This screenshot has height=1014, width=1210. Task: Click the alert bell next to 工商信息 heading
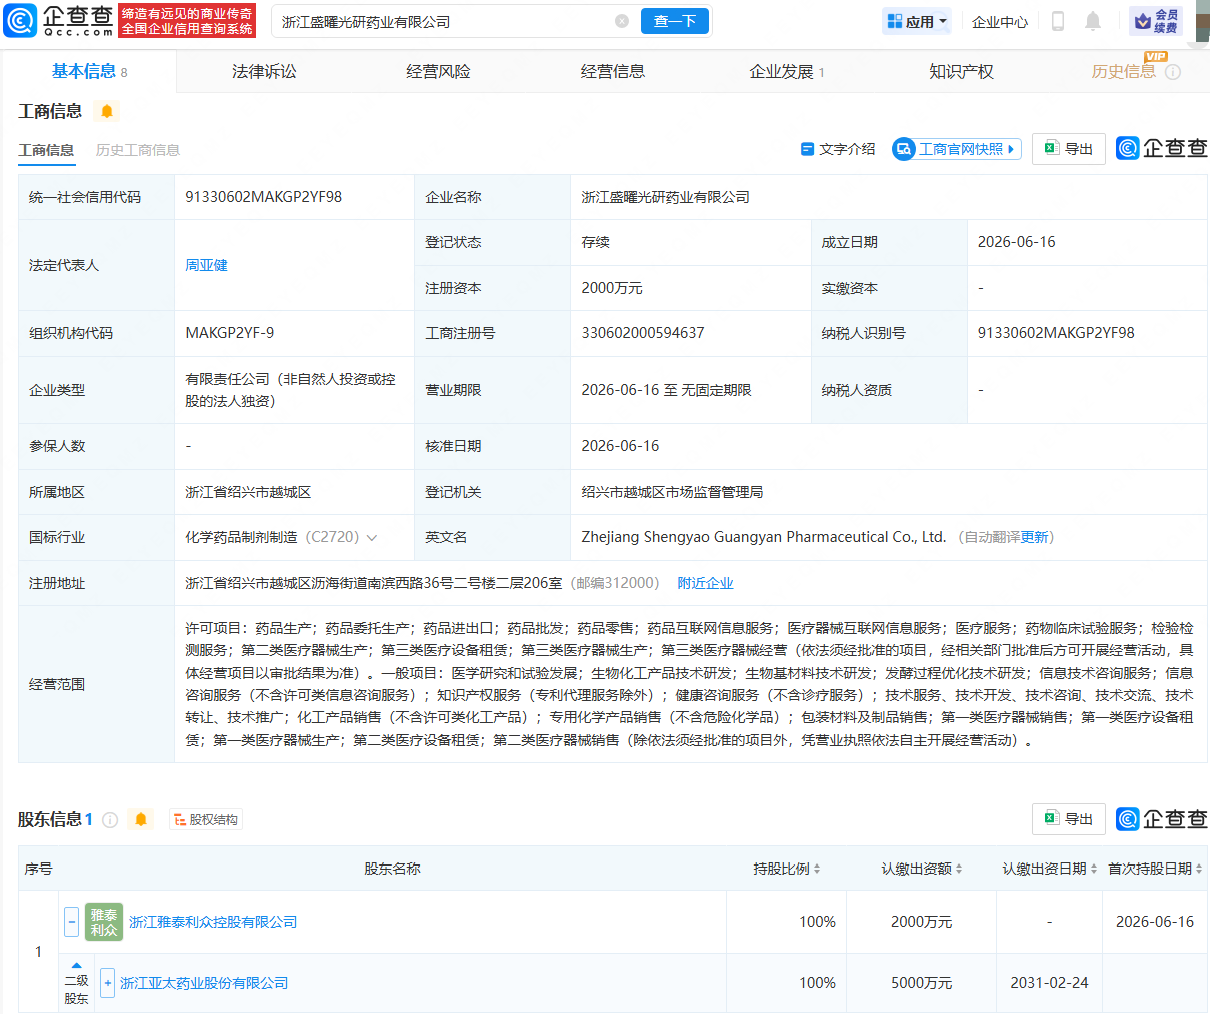(107, 111)
